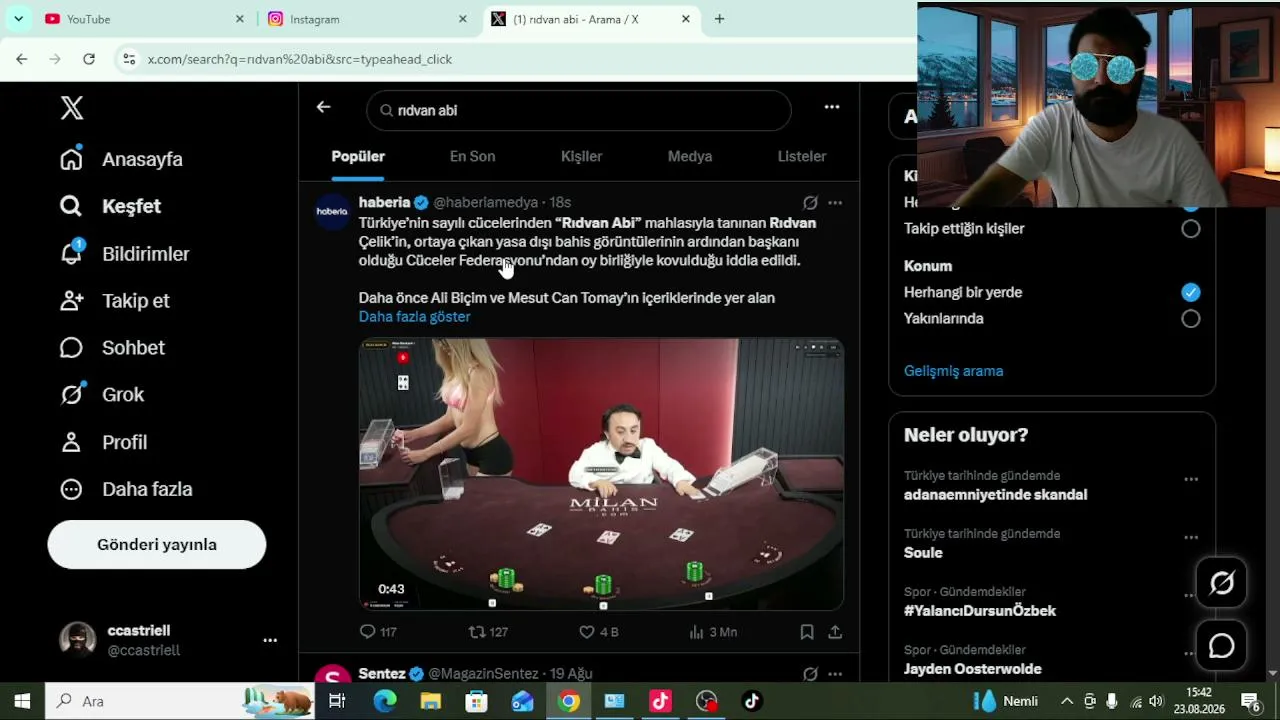1280x720 pixels.
Task: Switch to the Listeler tab
Action: tap(802, 156)
